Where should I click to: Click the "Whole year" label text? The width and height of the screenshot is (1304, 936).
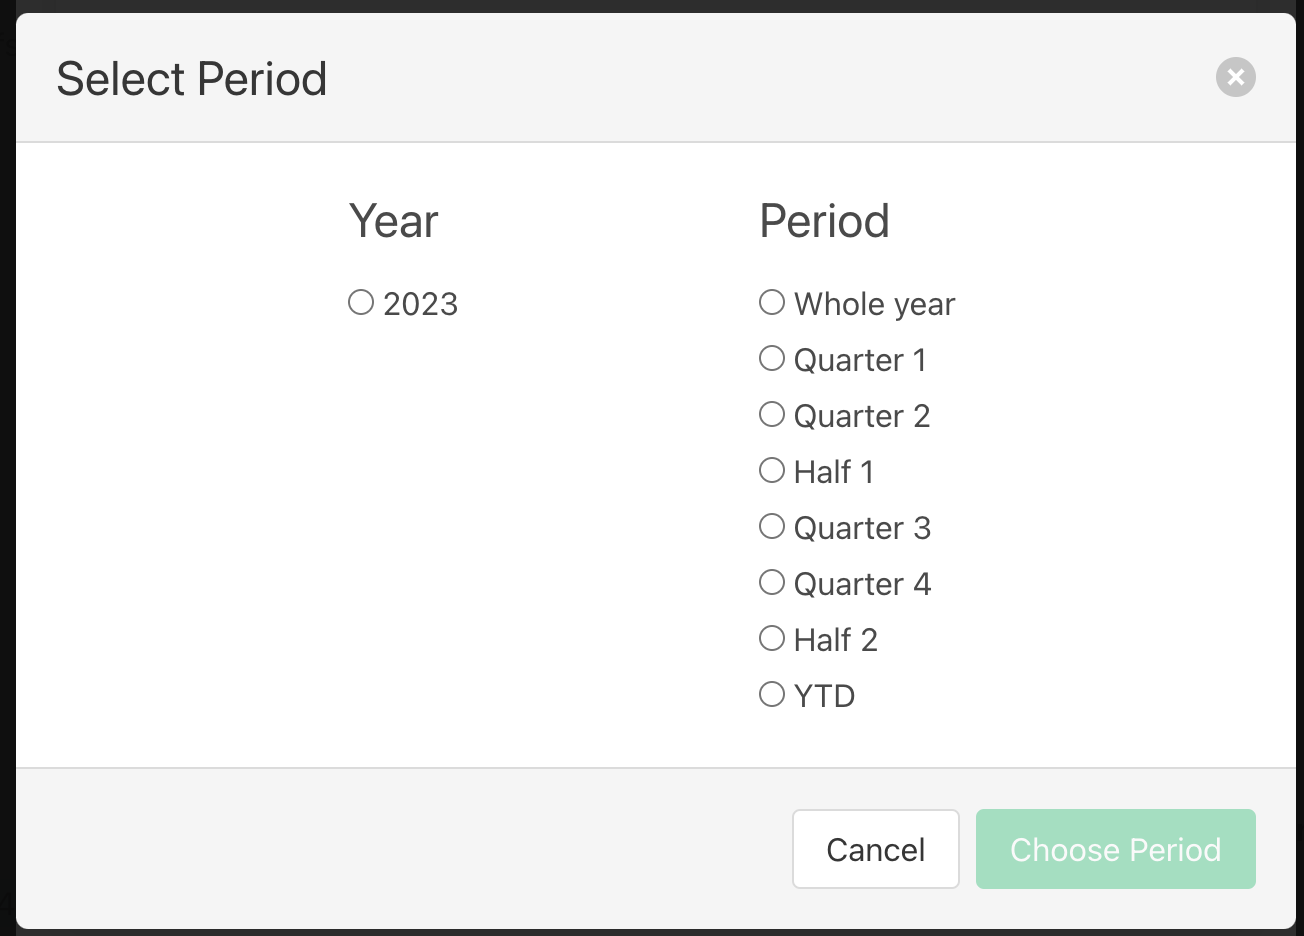tap(874, 304)
